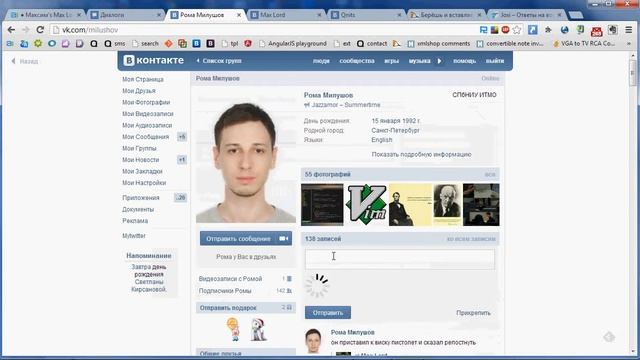Open сообщества in VK header
The width and height of the screenshot is (640, 360).
click(x=357, y=61)
